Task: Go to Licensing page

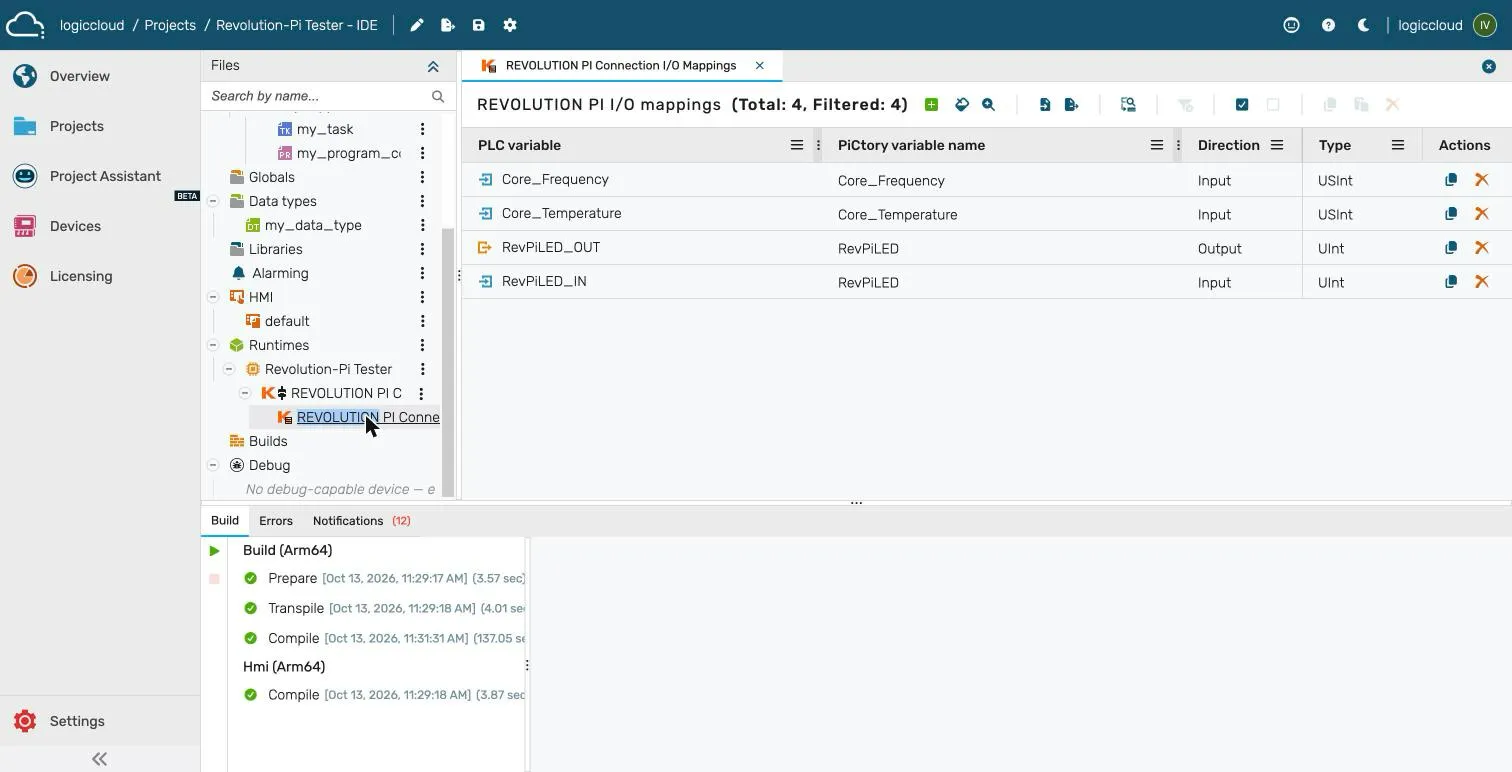Action: 81,276
